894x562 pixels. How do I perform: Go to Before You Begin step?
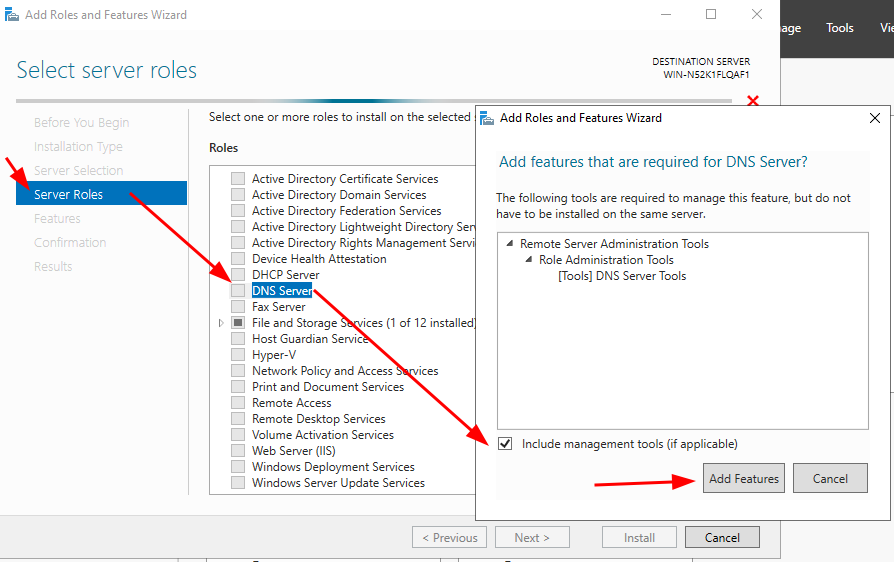coord(82,123)
